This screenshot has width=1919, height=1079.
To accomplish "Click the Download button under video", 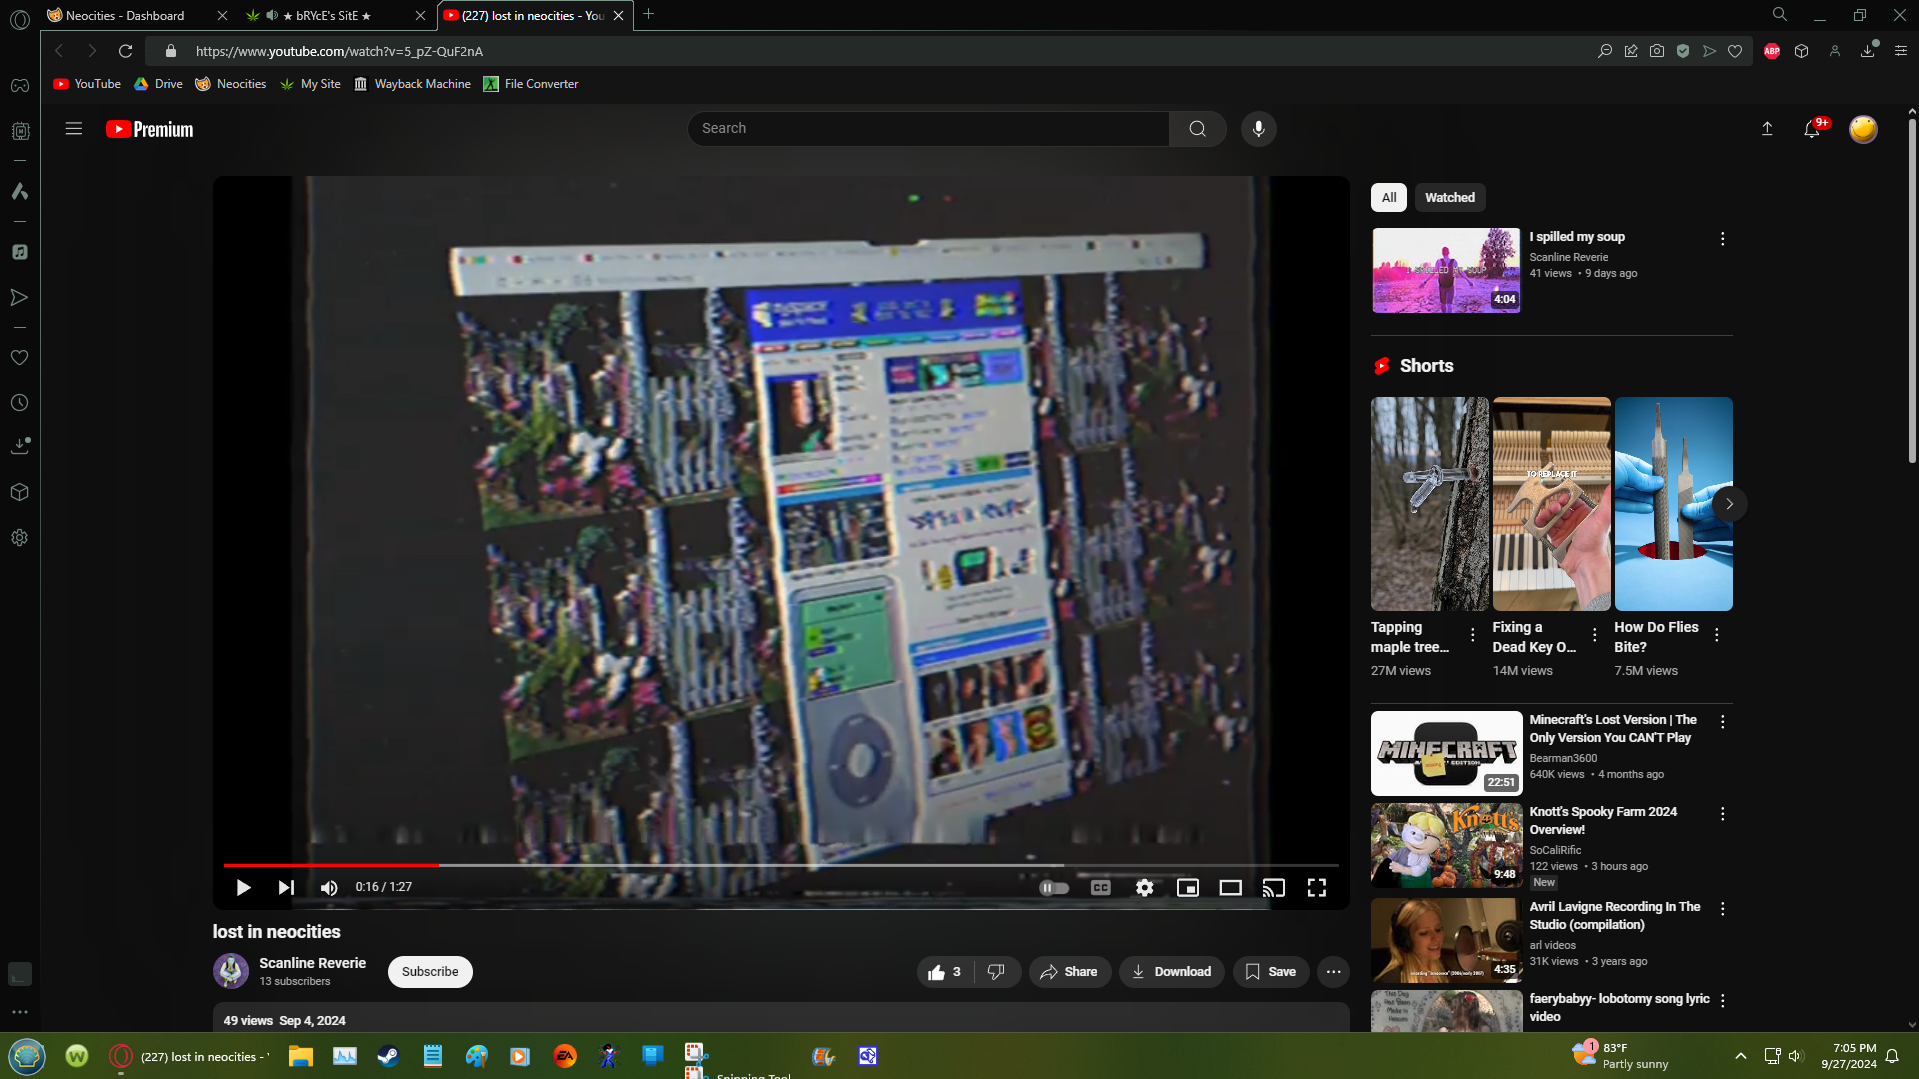I will coord(1171,972).
